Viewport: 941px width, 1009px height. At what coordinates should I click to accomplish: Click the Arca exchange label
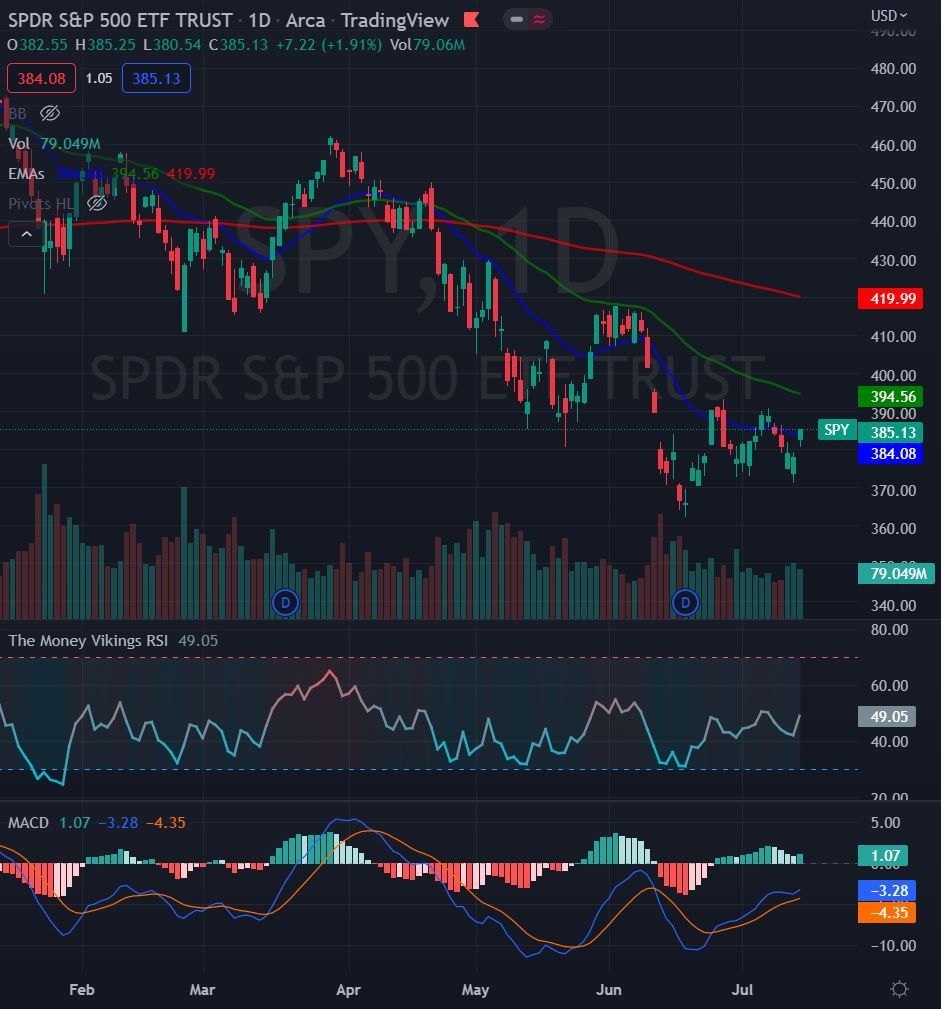point(305,21)
